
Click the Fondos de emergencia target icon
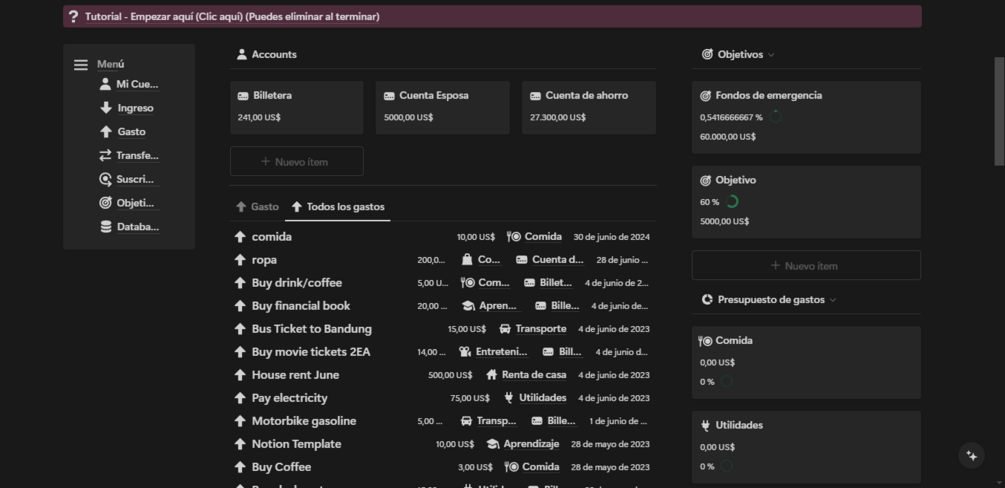click(706, 96)
